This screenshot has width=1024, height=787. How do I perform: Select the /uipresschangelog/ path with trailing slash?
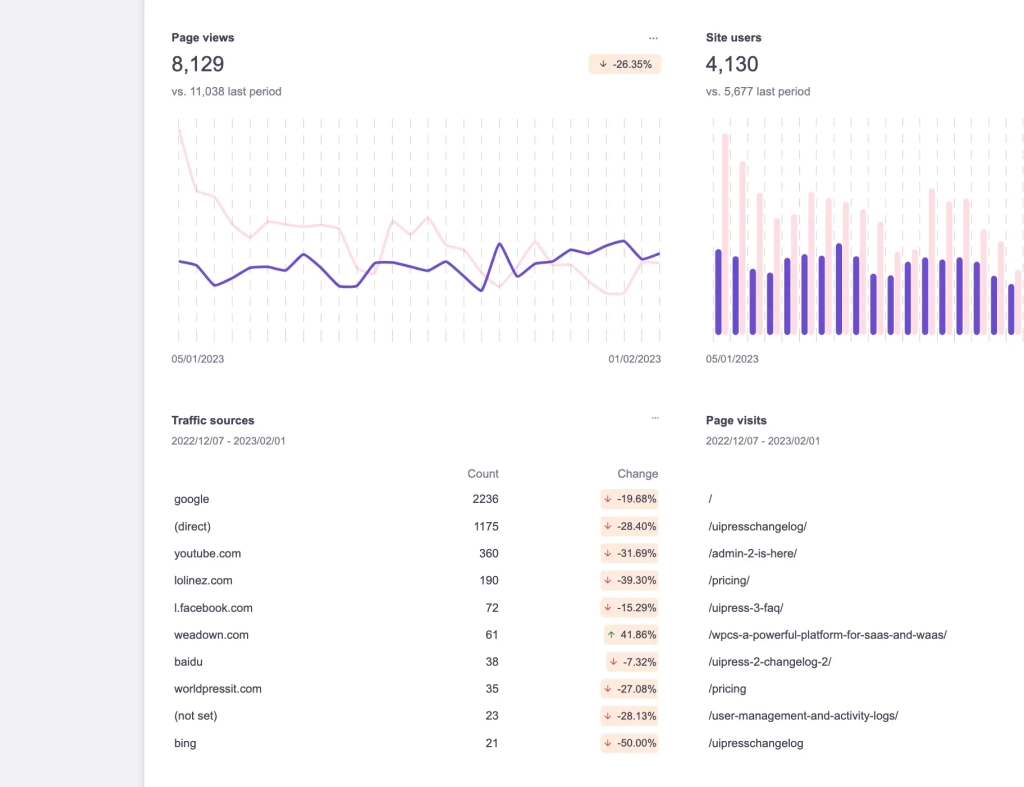[x=758, y=526]
